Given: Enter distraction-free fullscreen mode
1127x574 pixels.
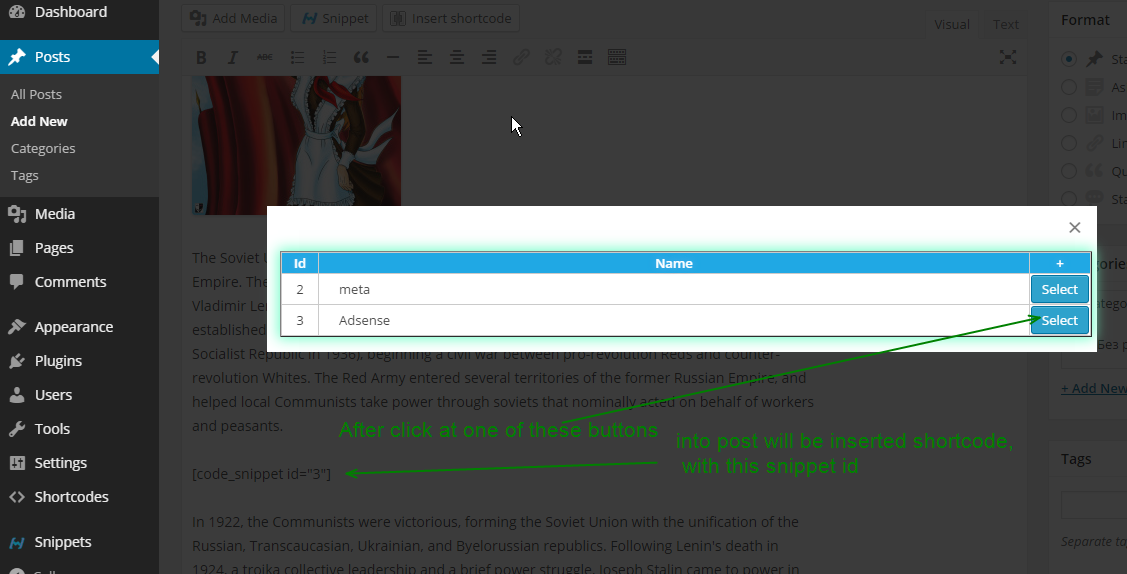Looking at the screenshot, I should click(x=1008, y=57).
